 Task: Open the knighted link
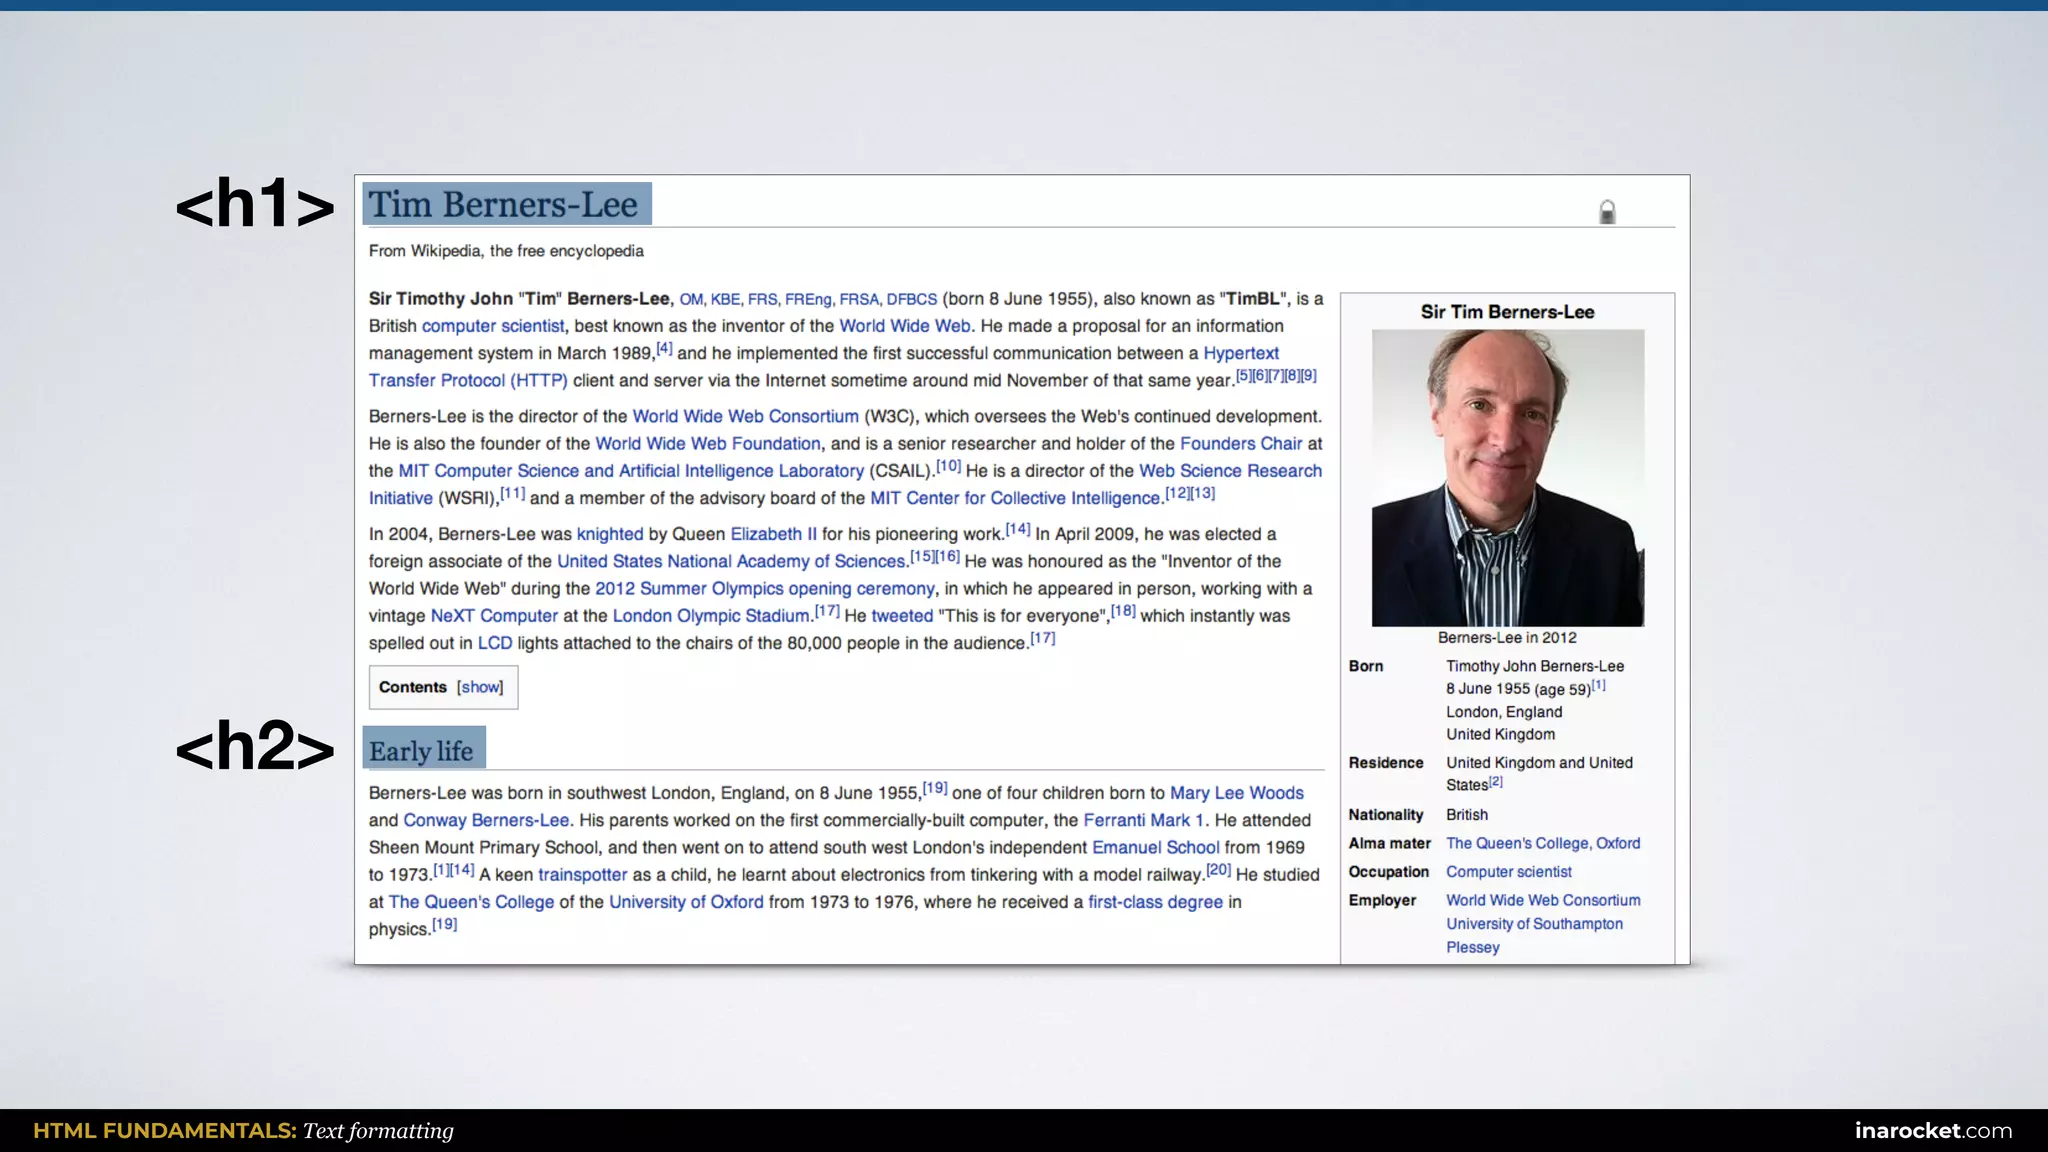point(609,535)
